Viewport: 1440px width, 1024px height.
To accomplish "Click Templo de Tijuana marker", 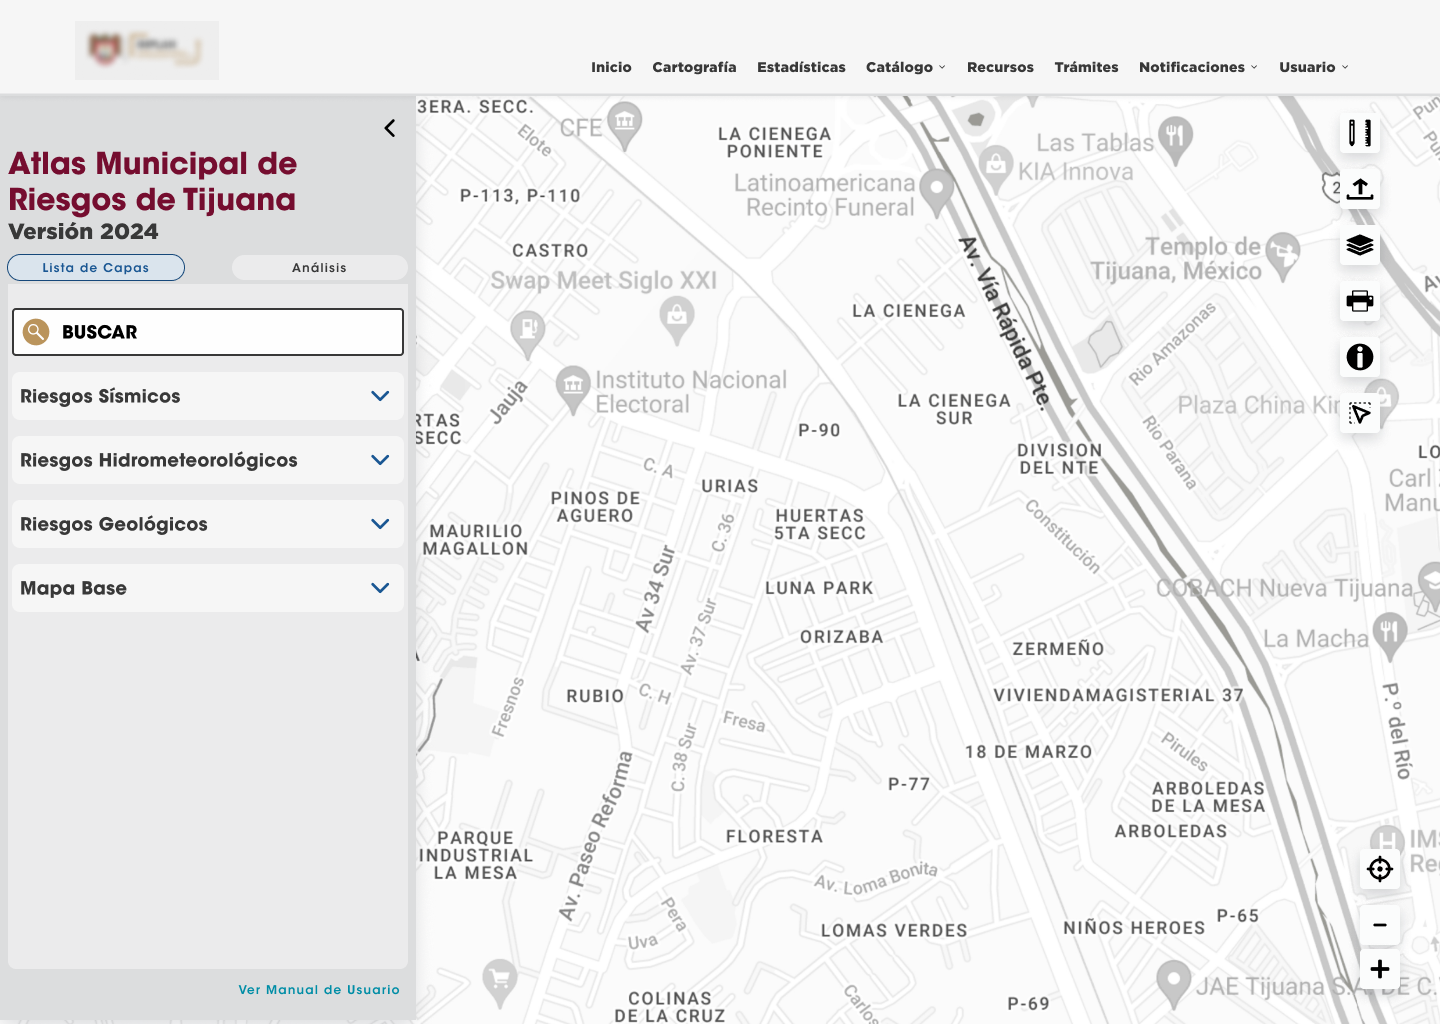I will [1283, 256].
